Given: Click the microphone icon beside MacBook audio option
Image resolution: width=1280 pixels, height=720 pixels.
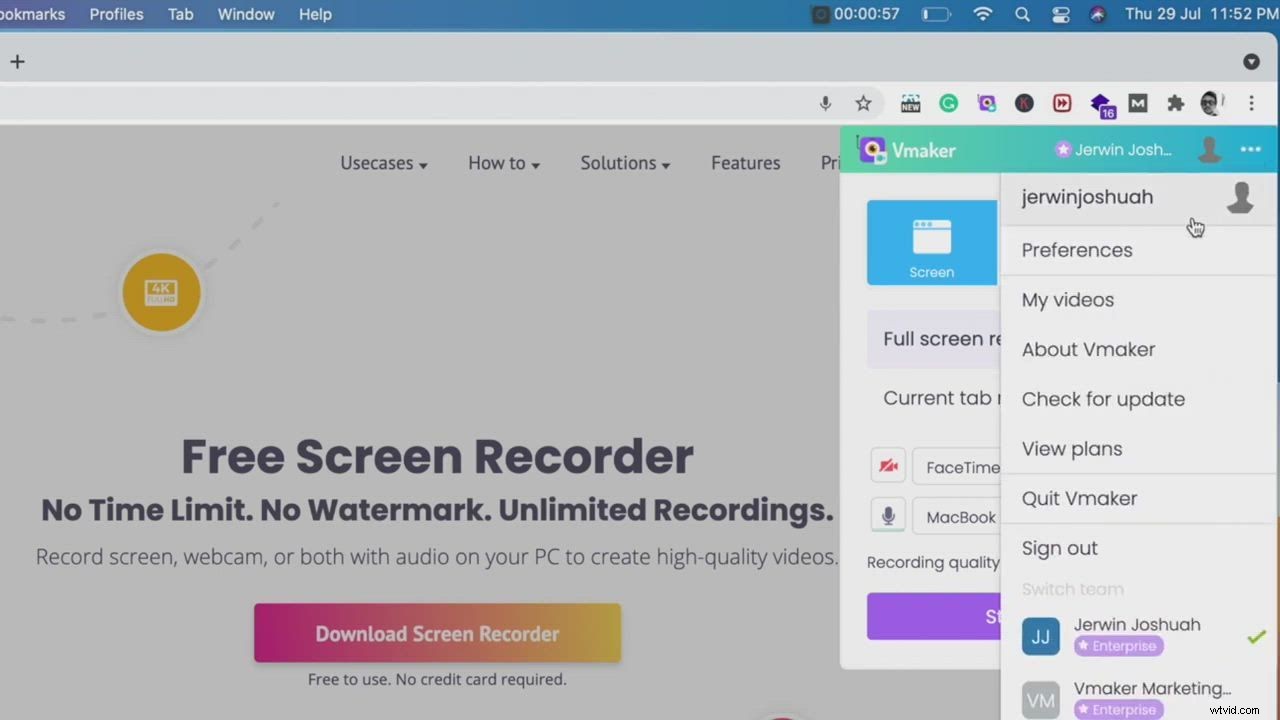Looking at the screenshot, I should [888, 516].
